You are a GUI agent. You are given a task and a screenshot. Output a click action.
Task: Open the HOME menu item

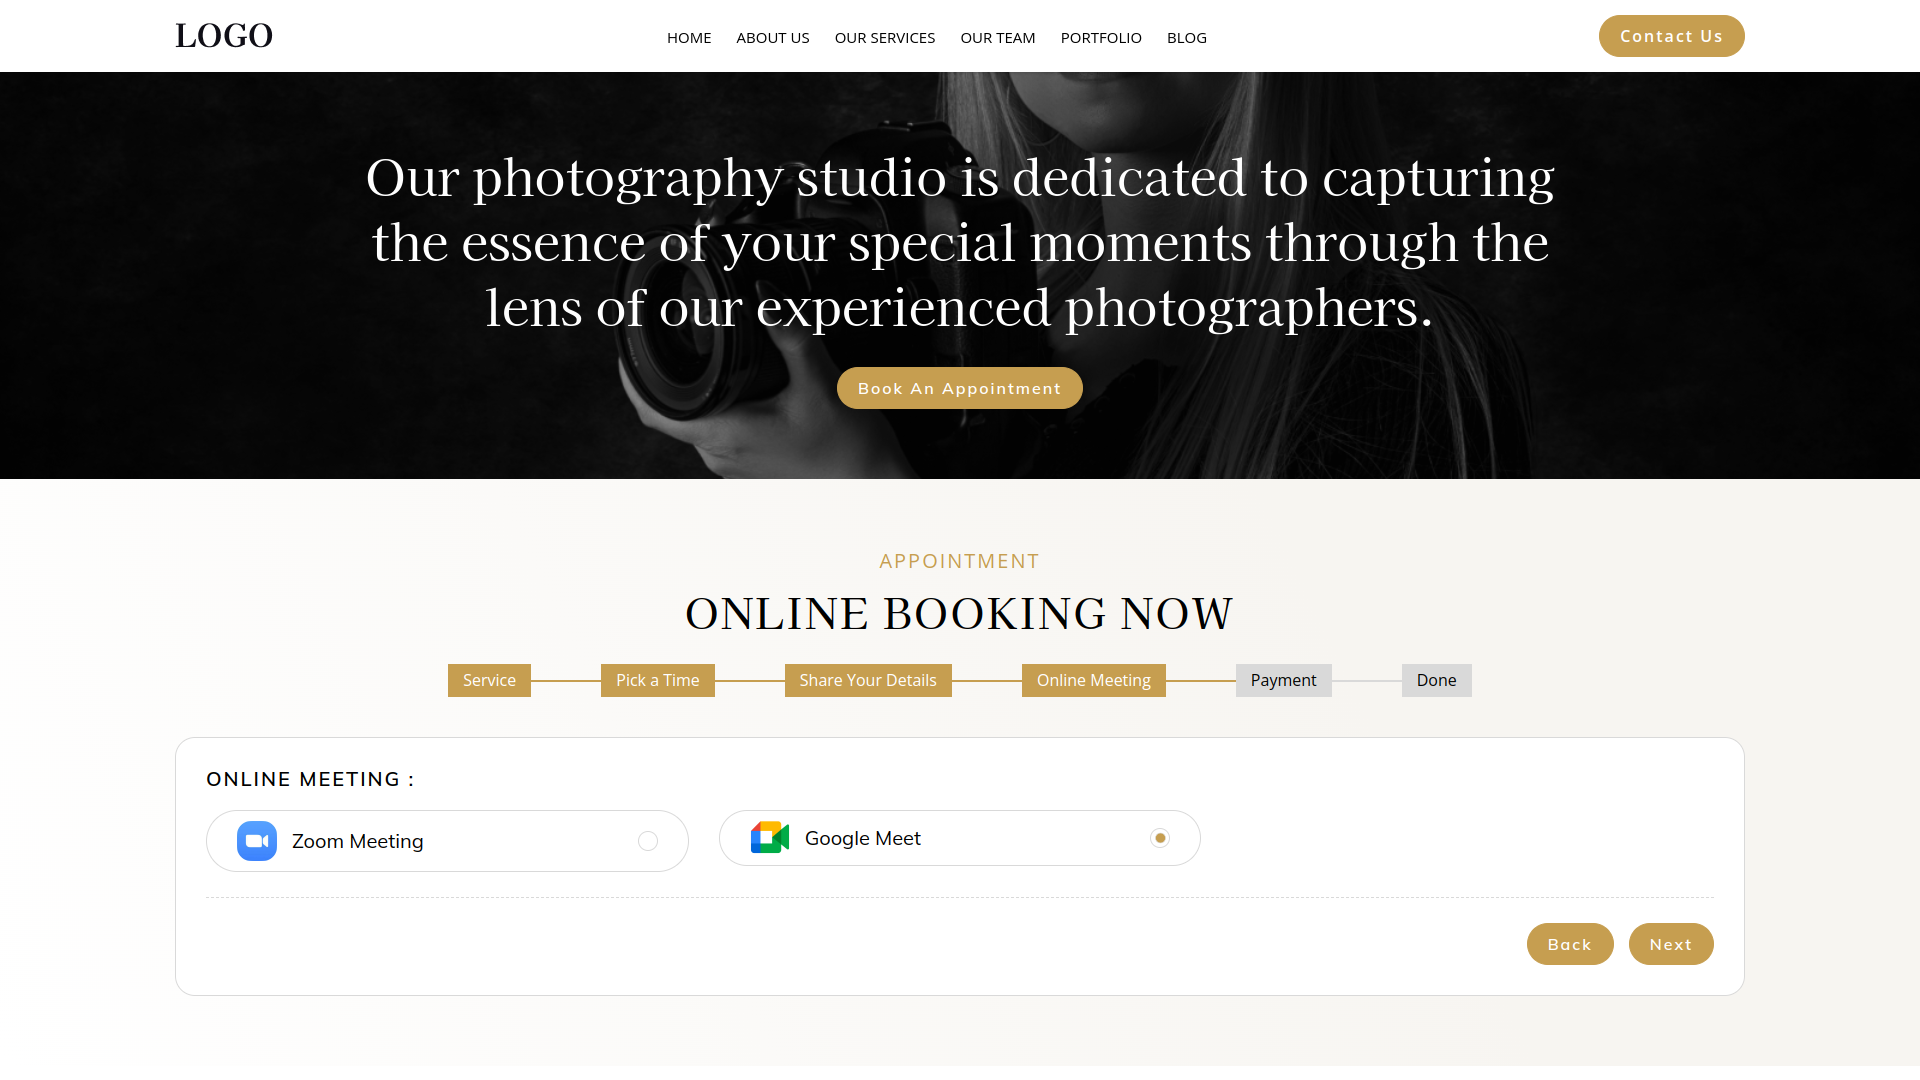coord(689,38)
